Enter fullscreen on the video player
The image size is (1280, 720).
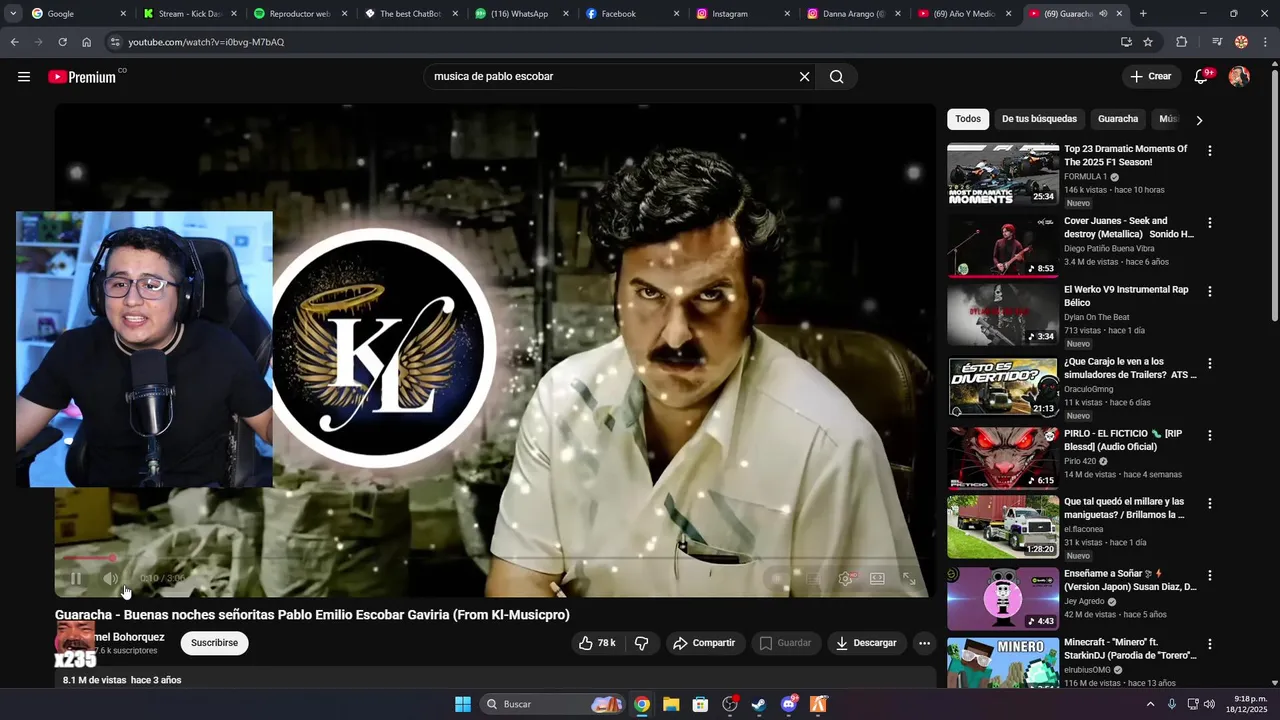909,578
